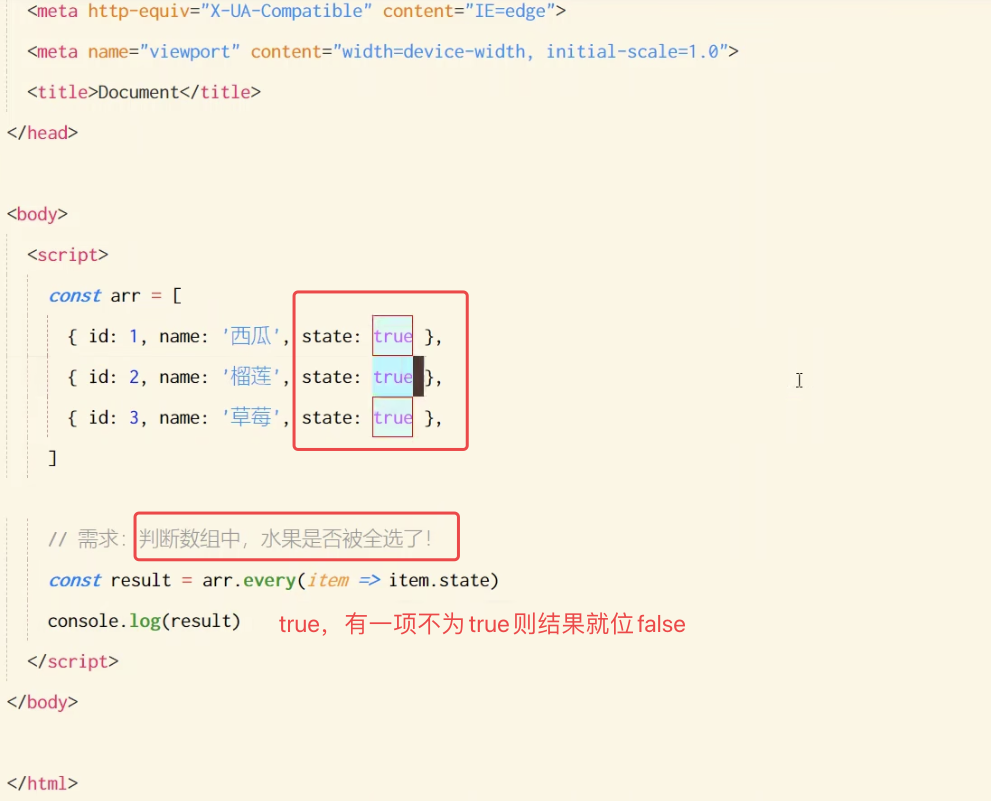Select the arrow function parameter item
The image size is (991, 801).
pos(330,580)
